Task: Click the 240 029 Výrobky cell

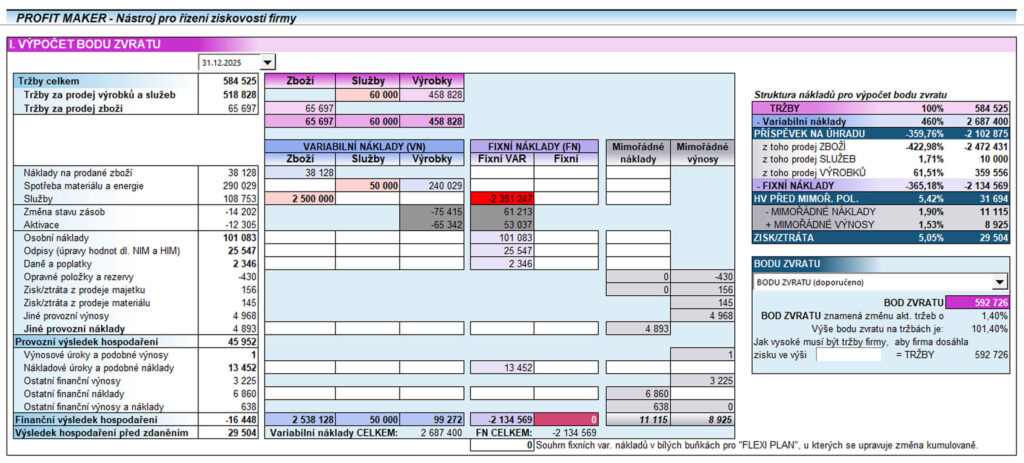Action: pyautogui.click(x=432, y=186)
